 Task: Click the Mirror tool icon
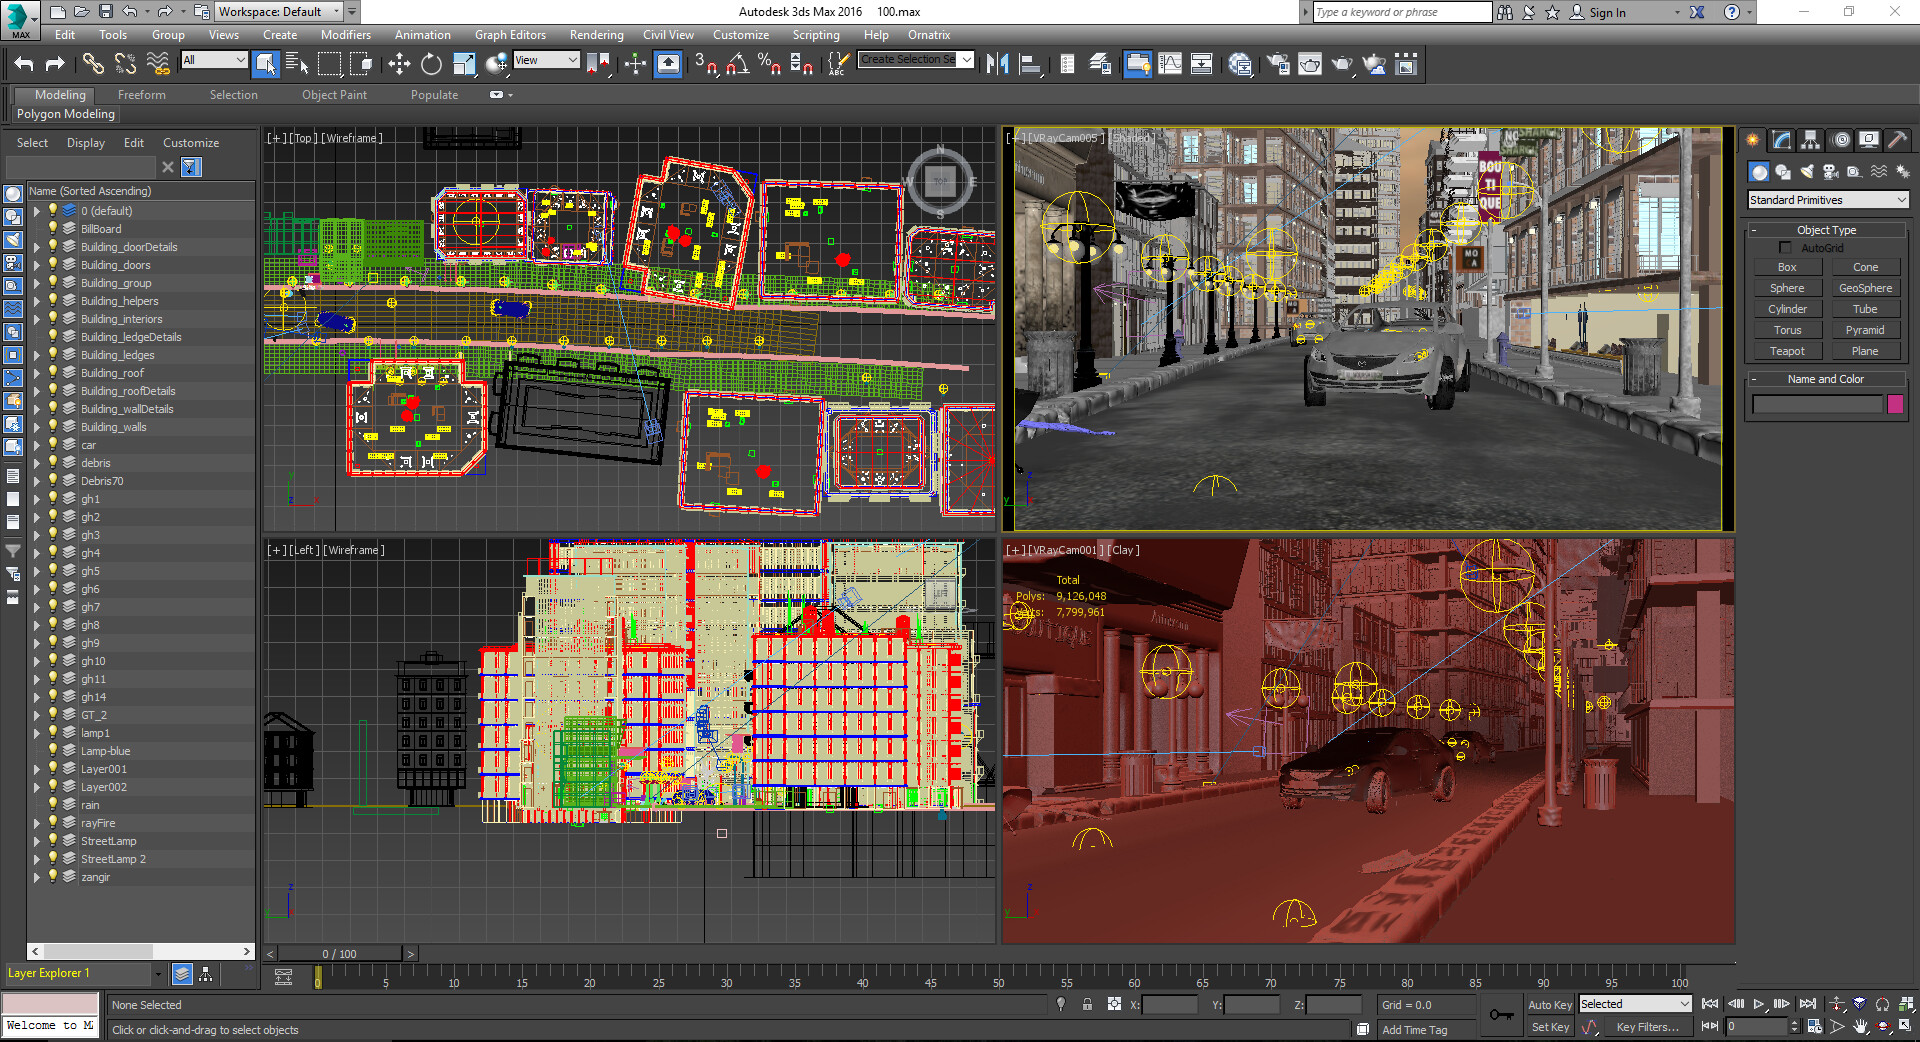pos(997,65)
